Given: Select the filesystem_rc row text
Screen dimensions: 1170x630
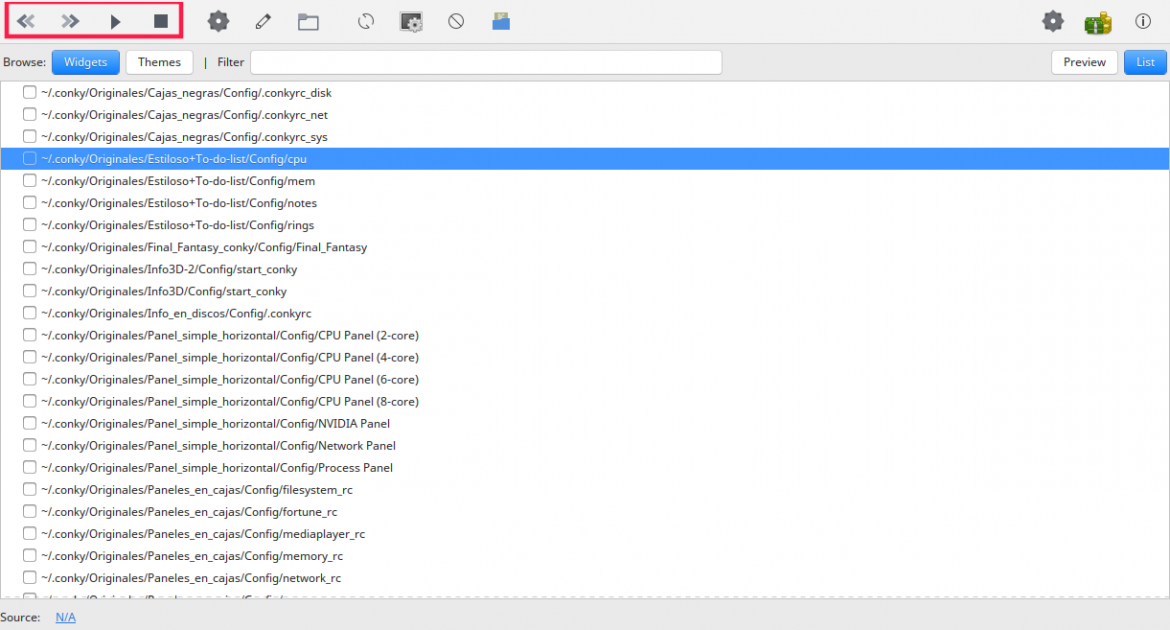Looking at the screenshot, I should click(x=197, y=490).
